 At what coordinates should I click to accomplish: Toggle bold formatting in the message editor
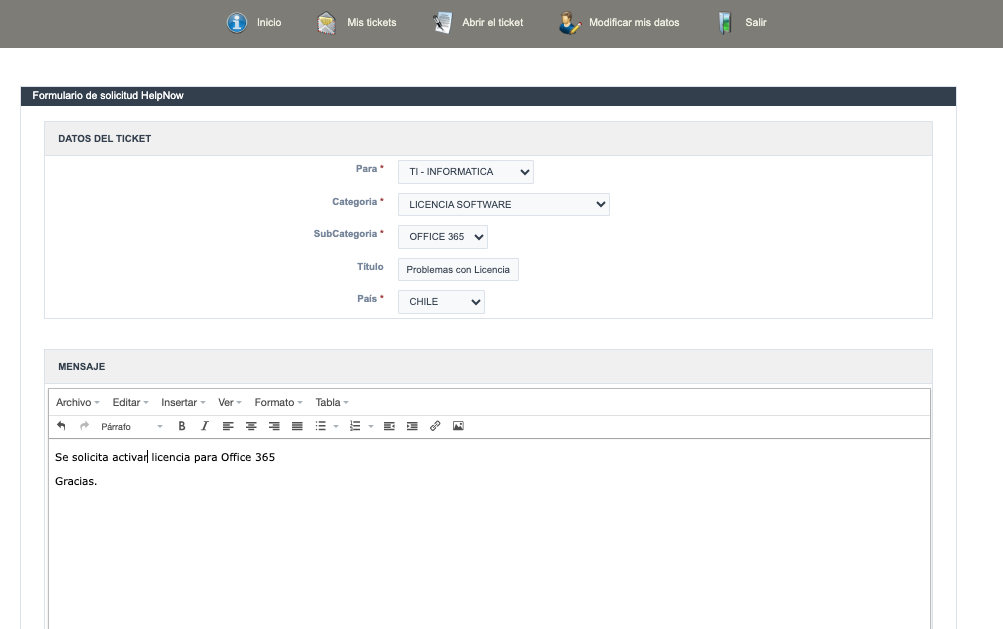182,426
